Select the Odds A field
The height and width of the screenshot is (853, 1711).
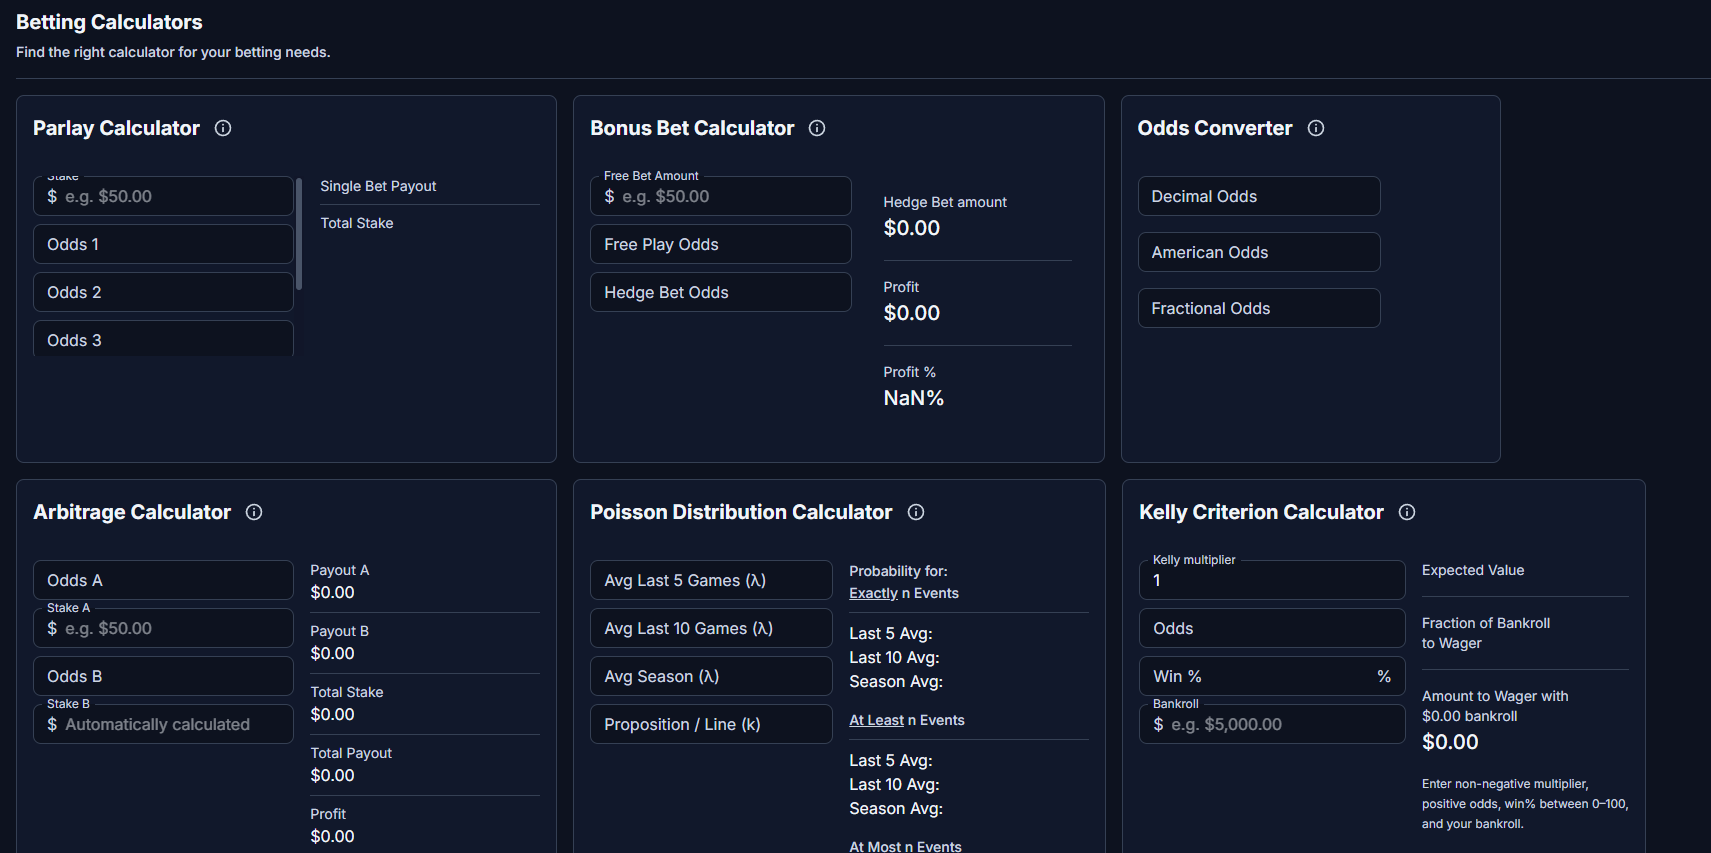click(163, 580)
